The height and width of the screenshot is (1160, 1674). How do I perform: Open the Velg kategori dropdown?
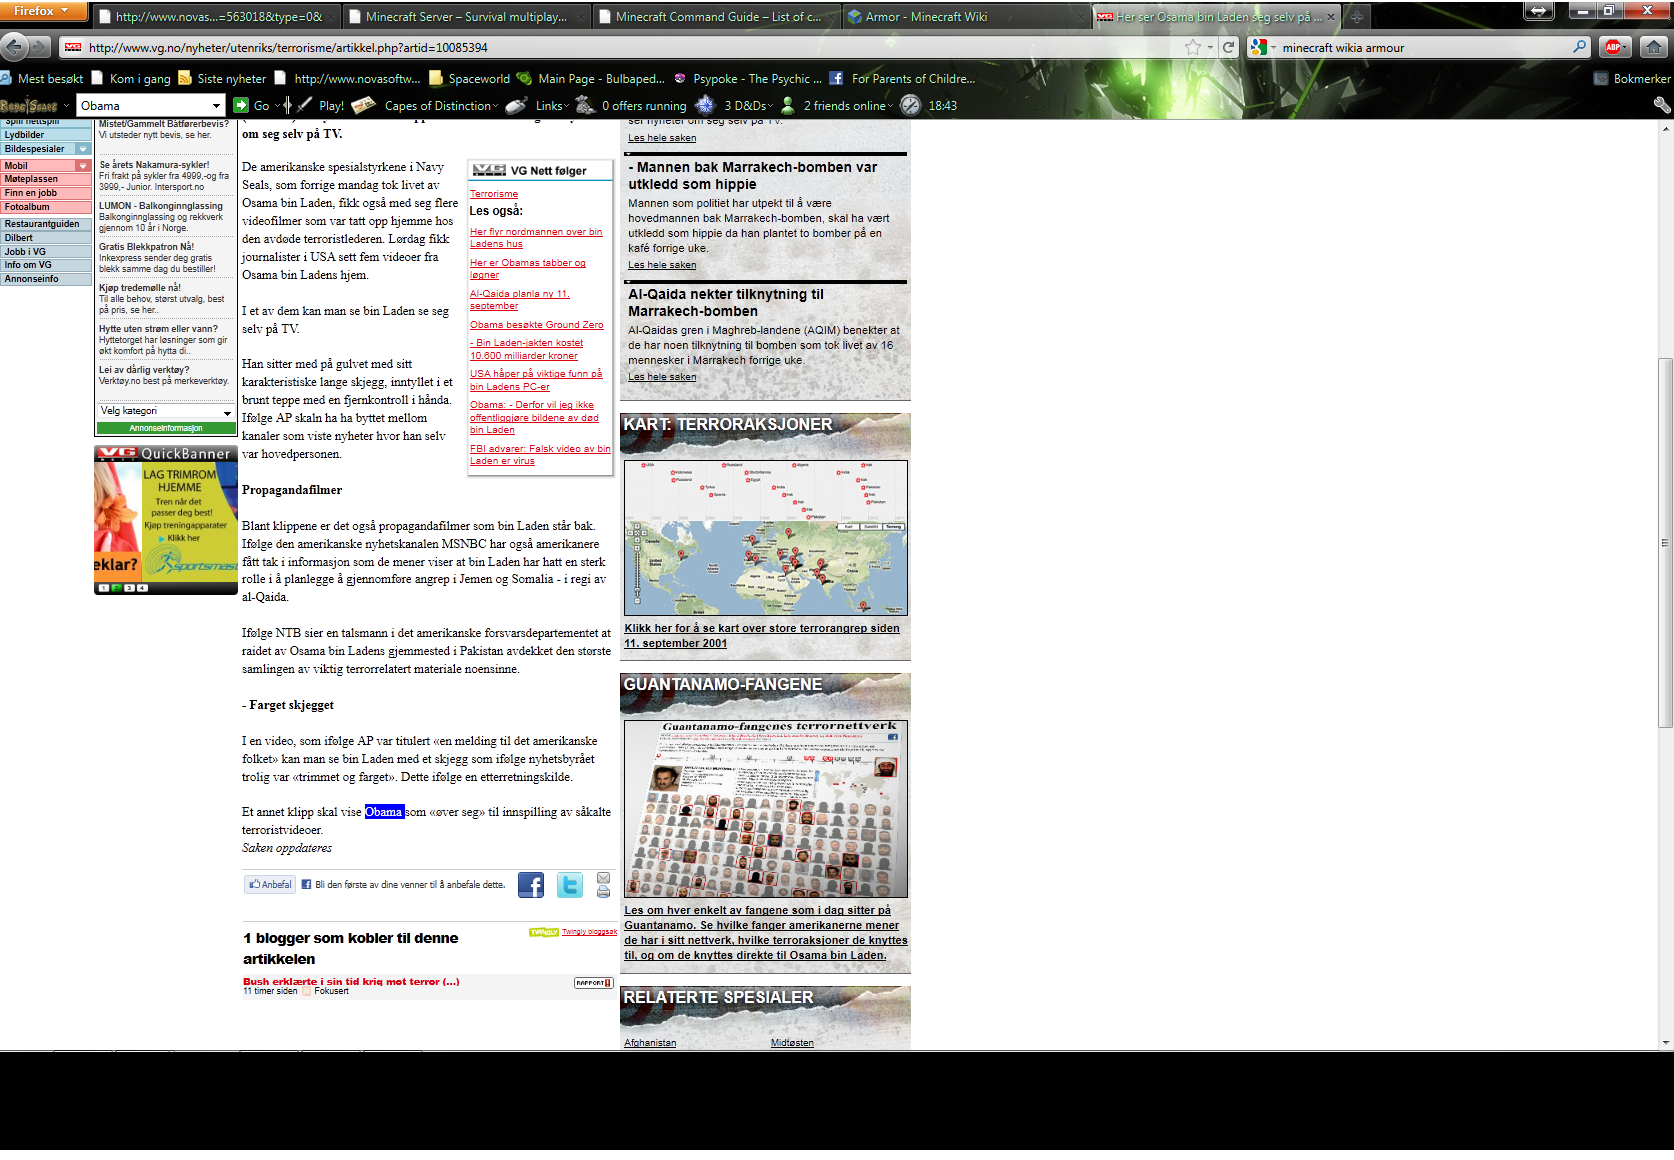(166, 411)
